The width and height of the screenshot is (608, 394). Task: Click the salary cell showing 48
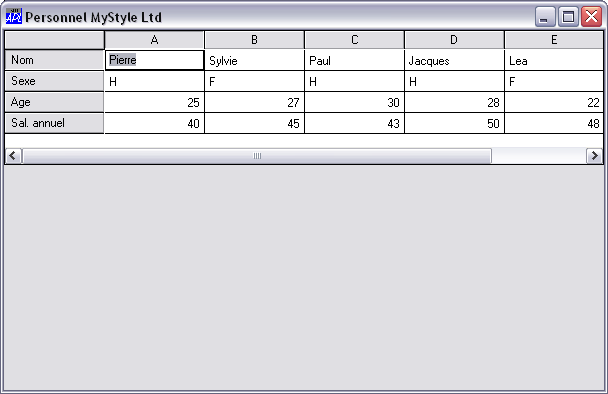[554, 123]
